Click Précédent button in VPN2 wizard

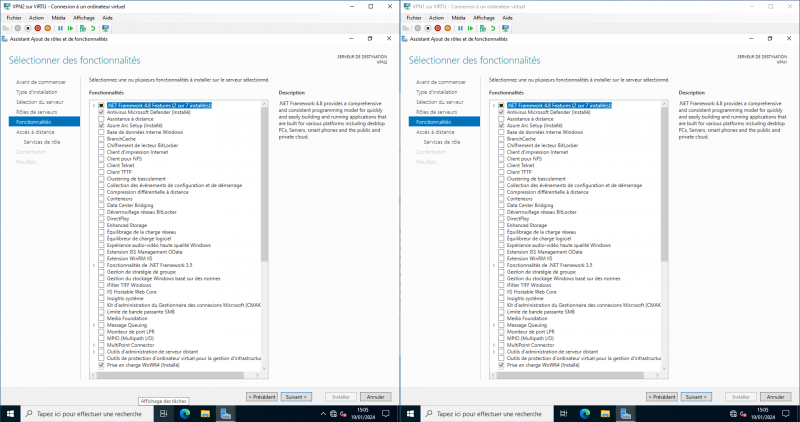pos(262,397)
